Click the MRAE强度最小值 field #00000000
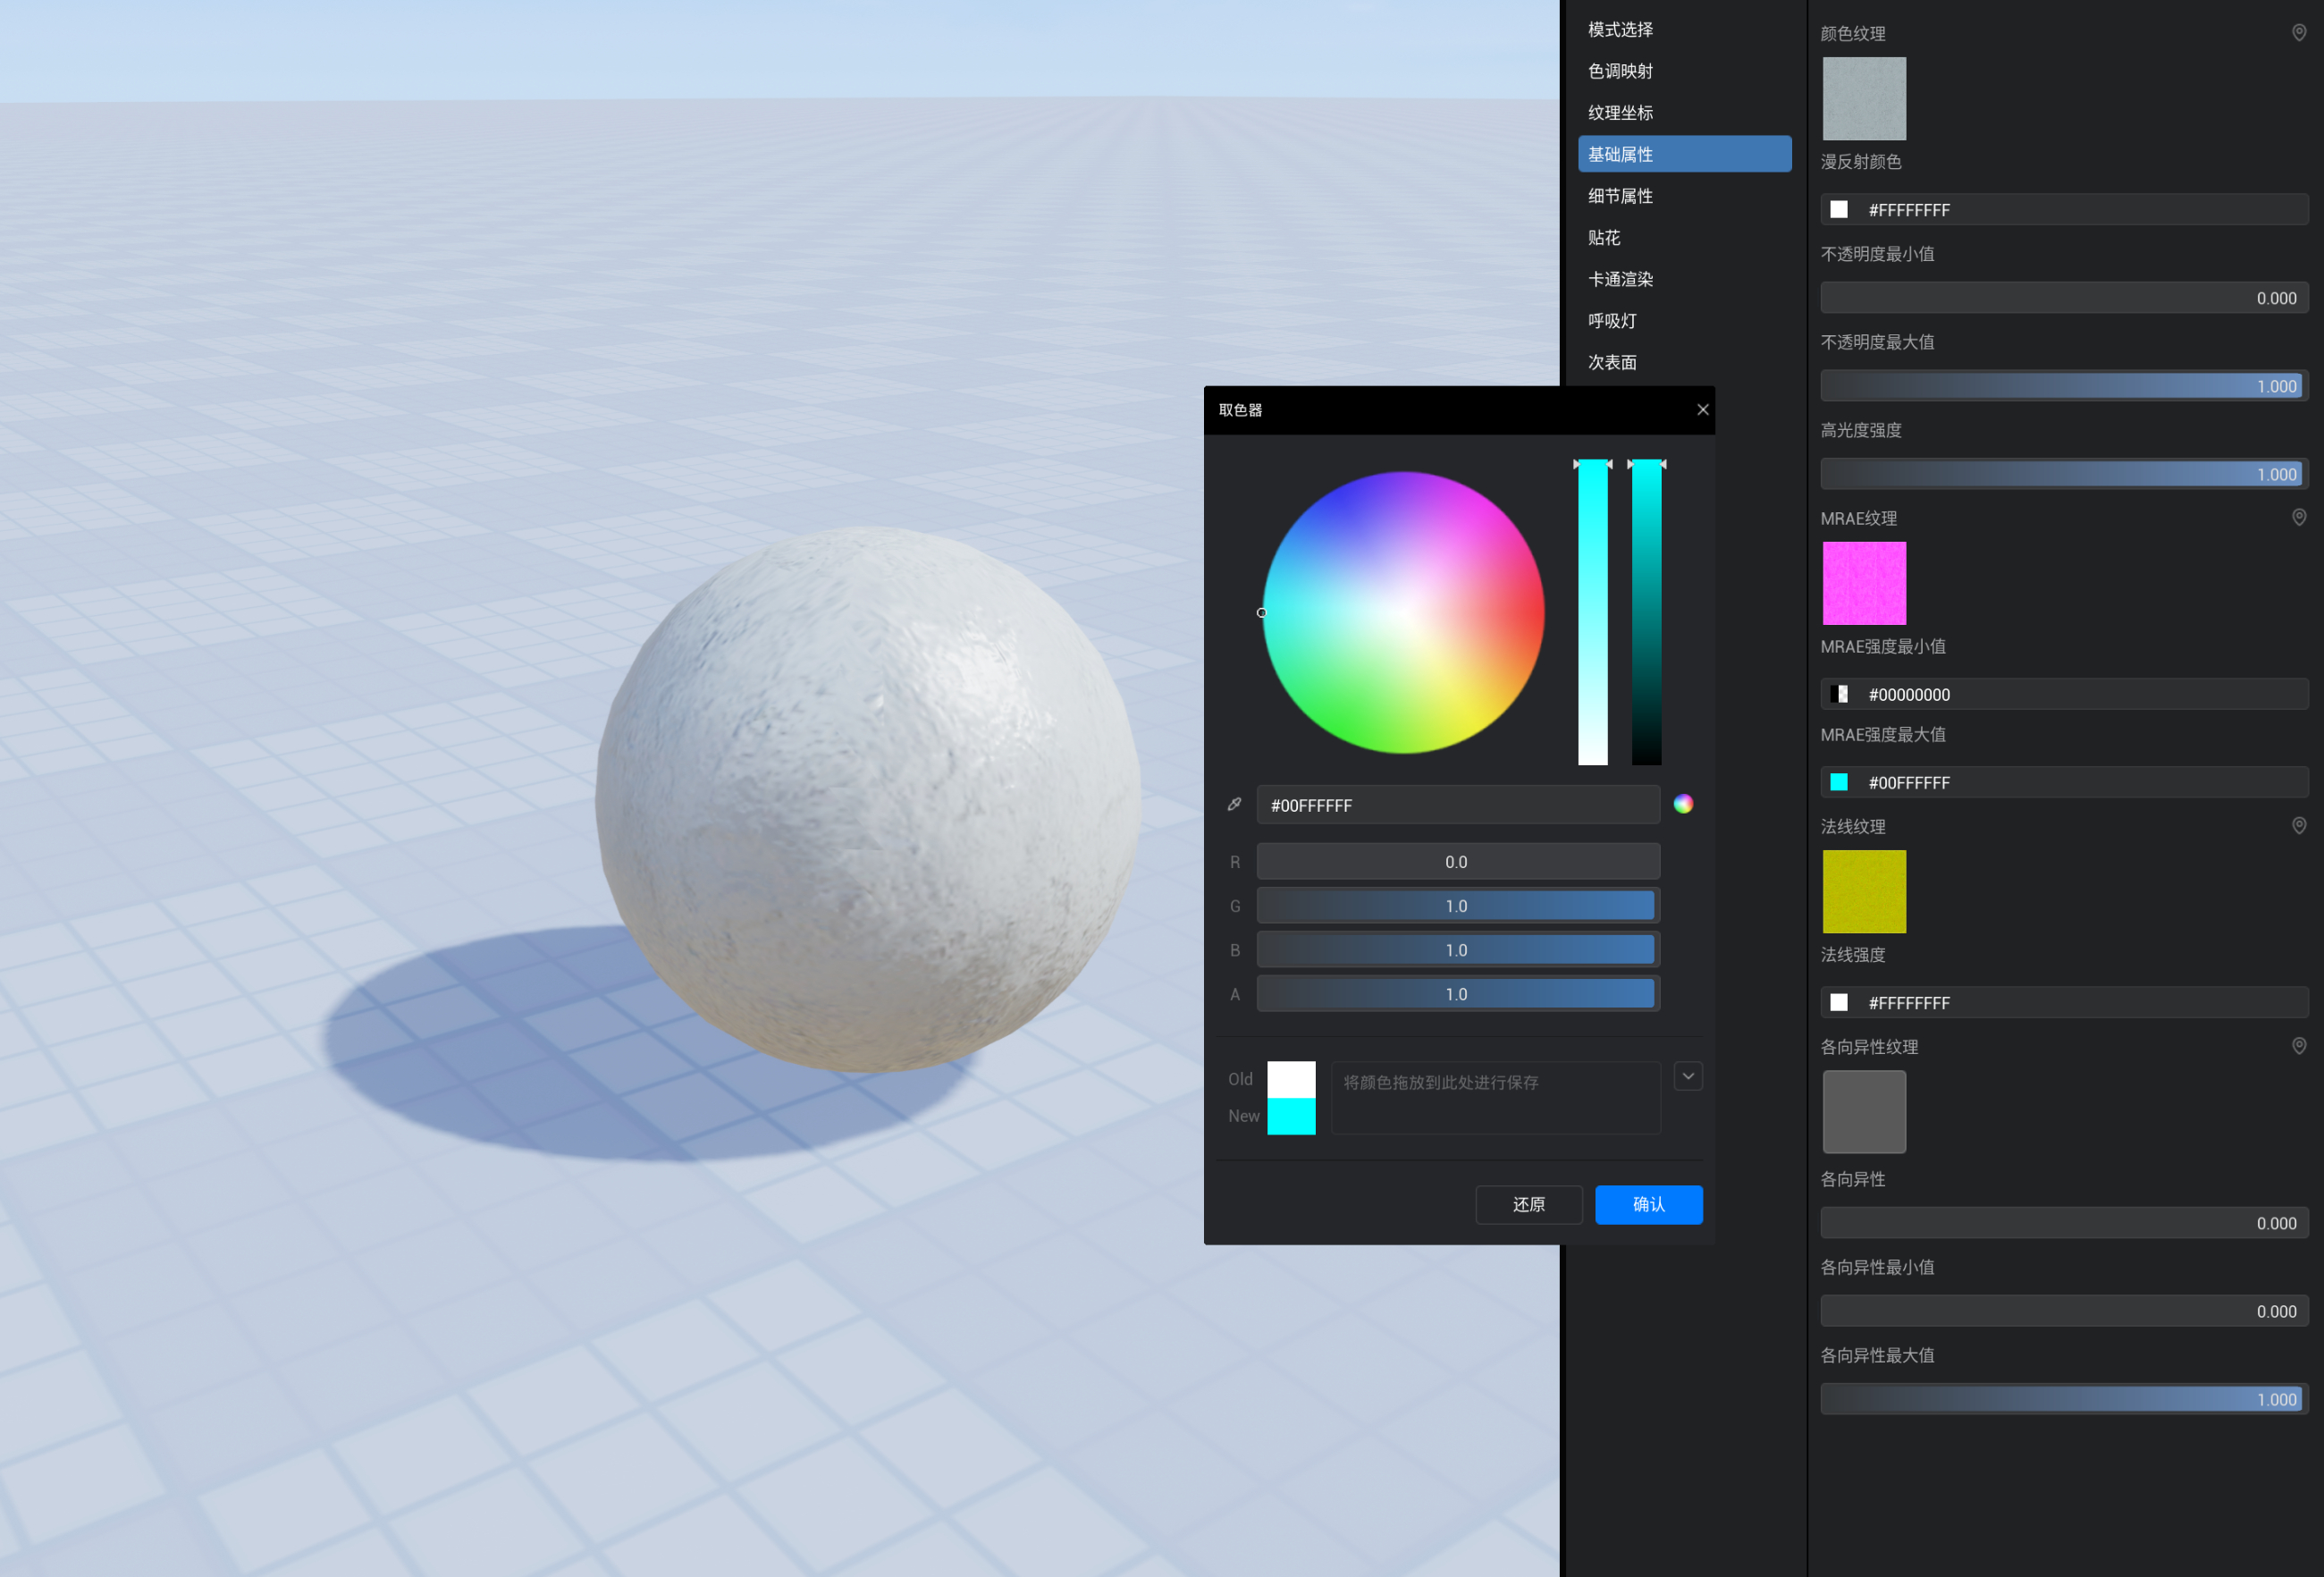This screenshot has width=2324, height=1577. 2064,694
